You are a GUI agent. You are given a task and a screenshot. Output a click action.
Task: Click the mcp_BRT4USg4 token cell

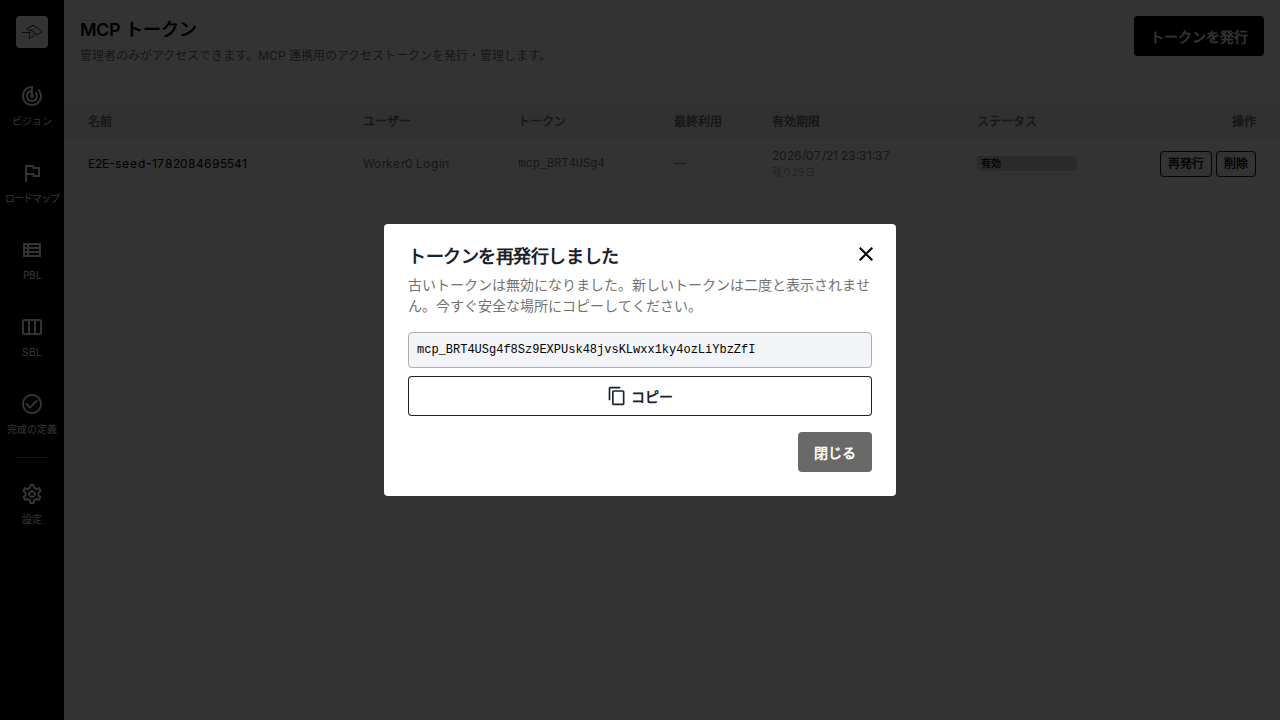click(561, 163)
